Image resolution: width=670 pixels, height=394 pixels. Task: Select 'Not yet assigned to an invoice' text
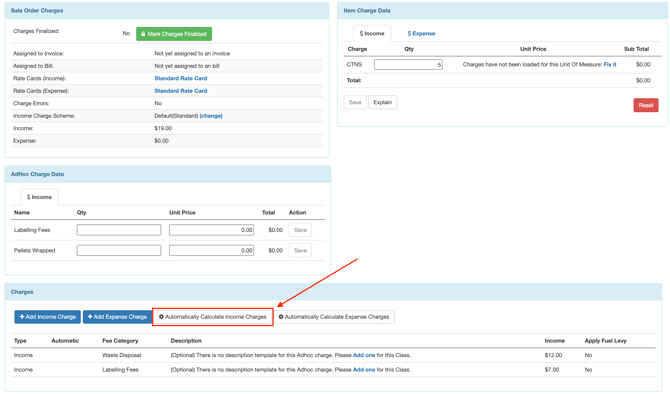point(192,53)
